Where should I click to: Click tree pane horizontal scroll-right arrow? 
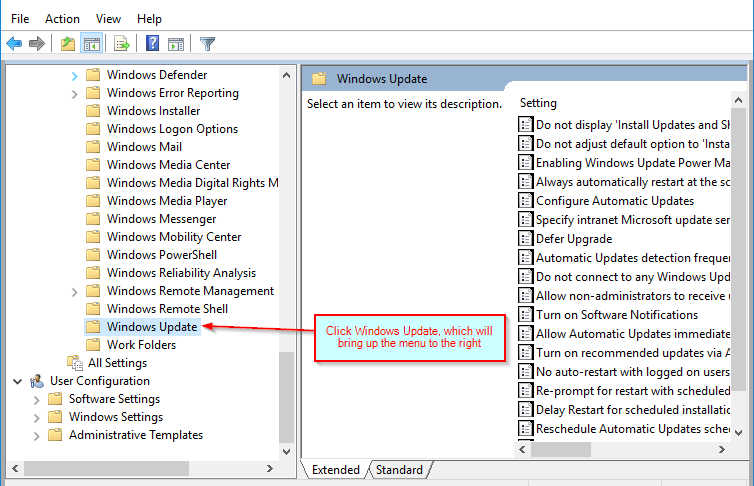270,468
